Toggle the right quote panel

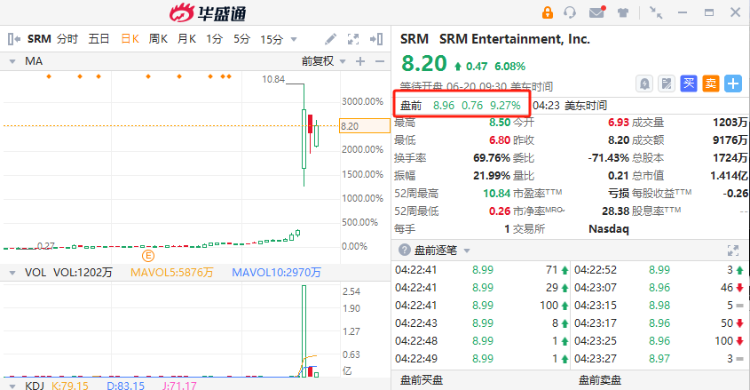tap(376, 39)
